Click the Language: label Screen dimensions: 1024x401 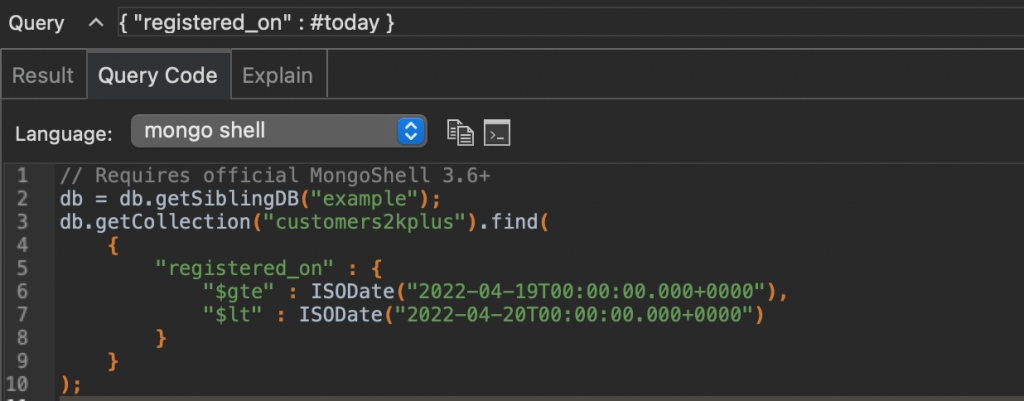pyautogui.click(x=64, y=134)
